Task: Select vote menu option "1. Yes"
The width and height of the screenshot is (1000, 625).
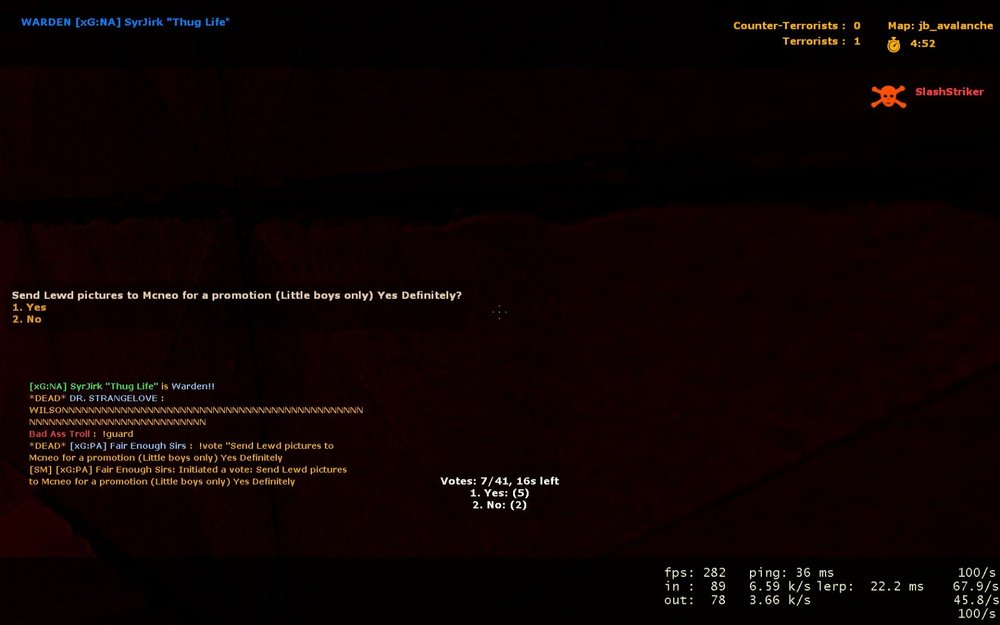Action: point(29,307)
